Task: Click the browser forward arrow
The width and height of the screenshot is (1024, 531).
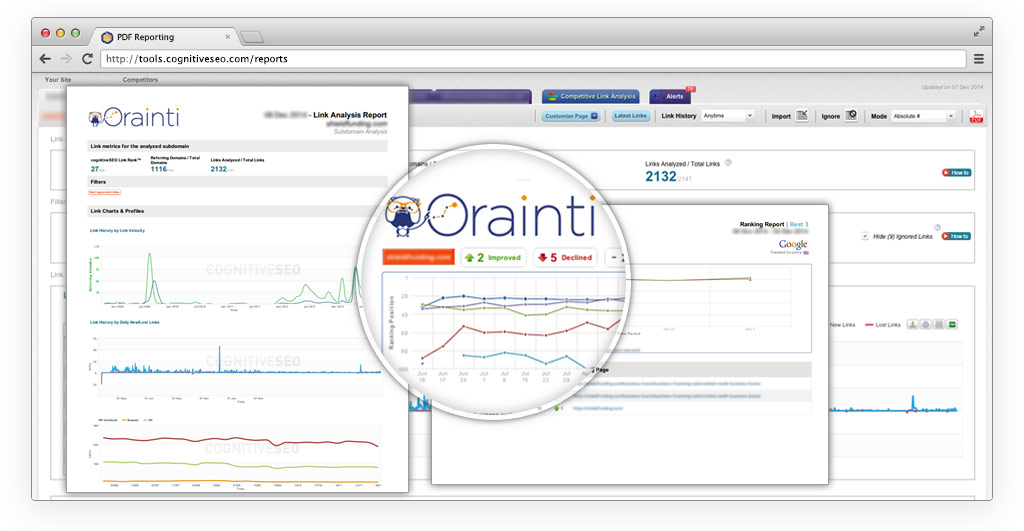Action: pyautogui.click(x=66, y=59)
